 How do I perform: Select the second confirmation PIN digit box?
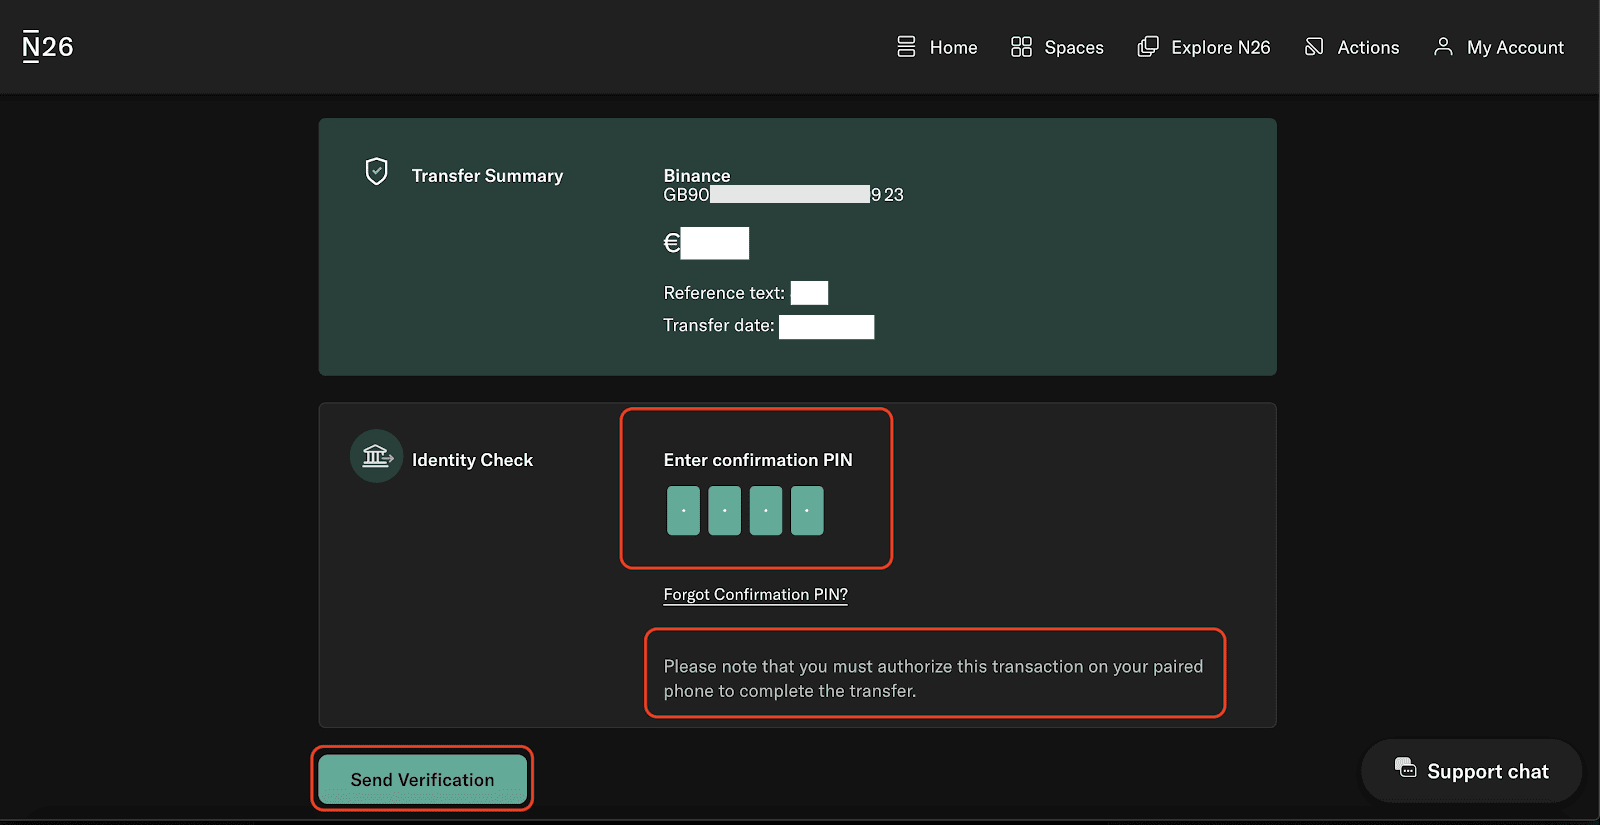coord(724,511)
